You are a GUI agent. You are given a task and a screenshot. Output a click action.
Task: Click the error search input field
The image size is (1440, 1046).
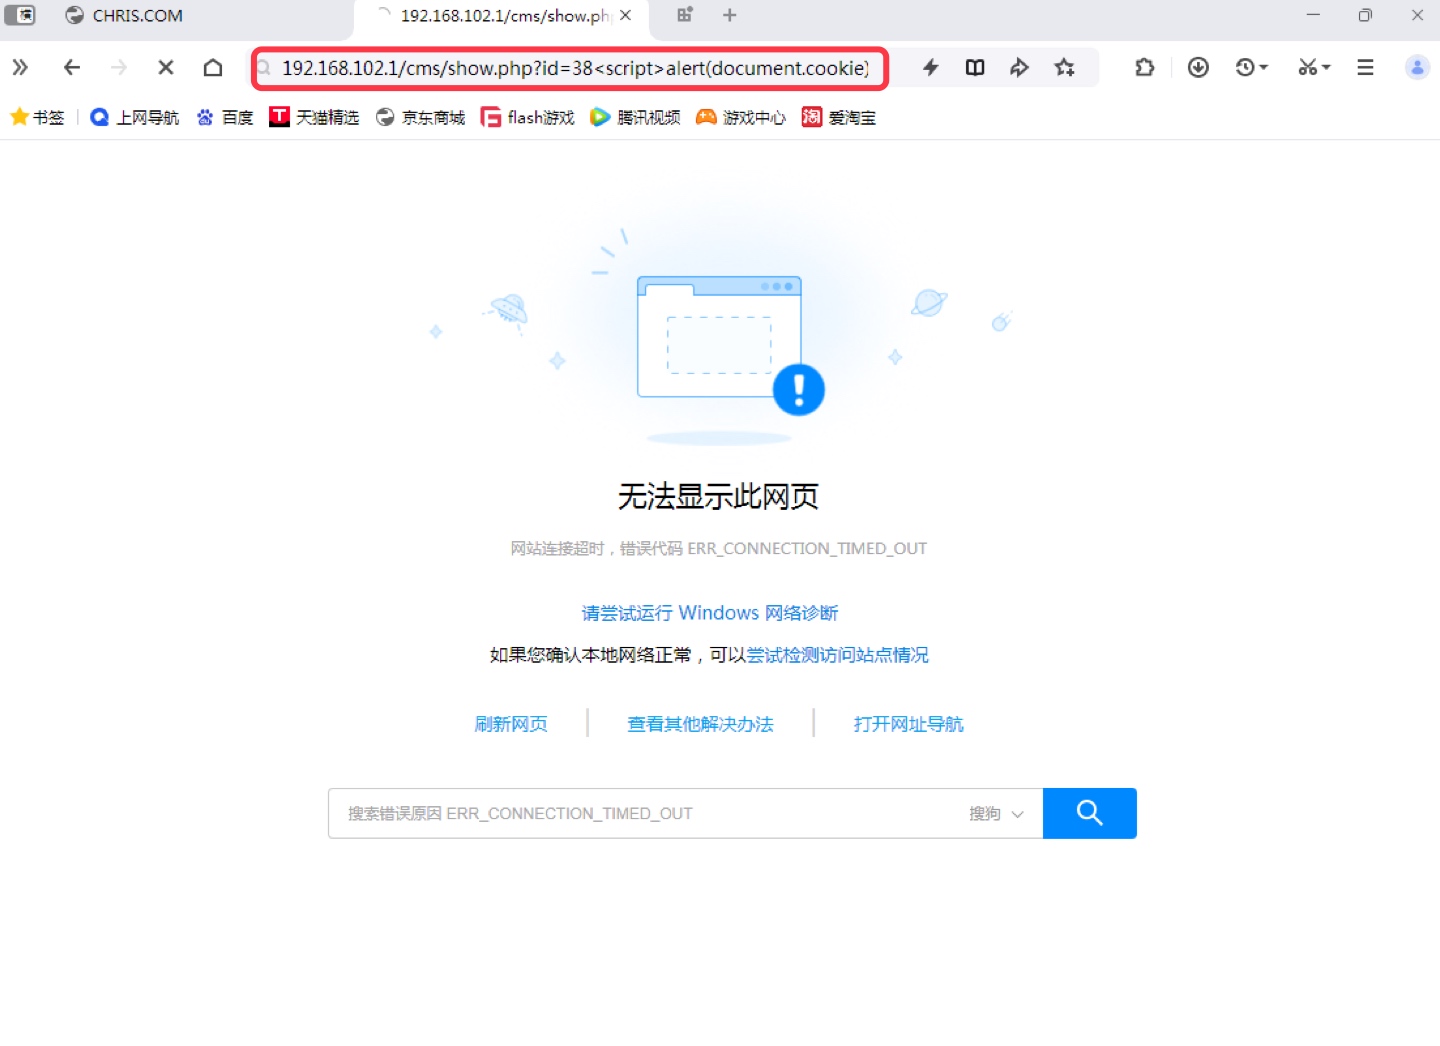tap(645, 813)
